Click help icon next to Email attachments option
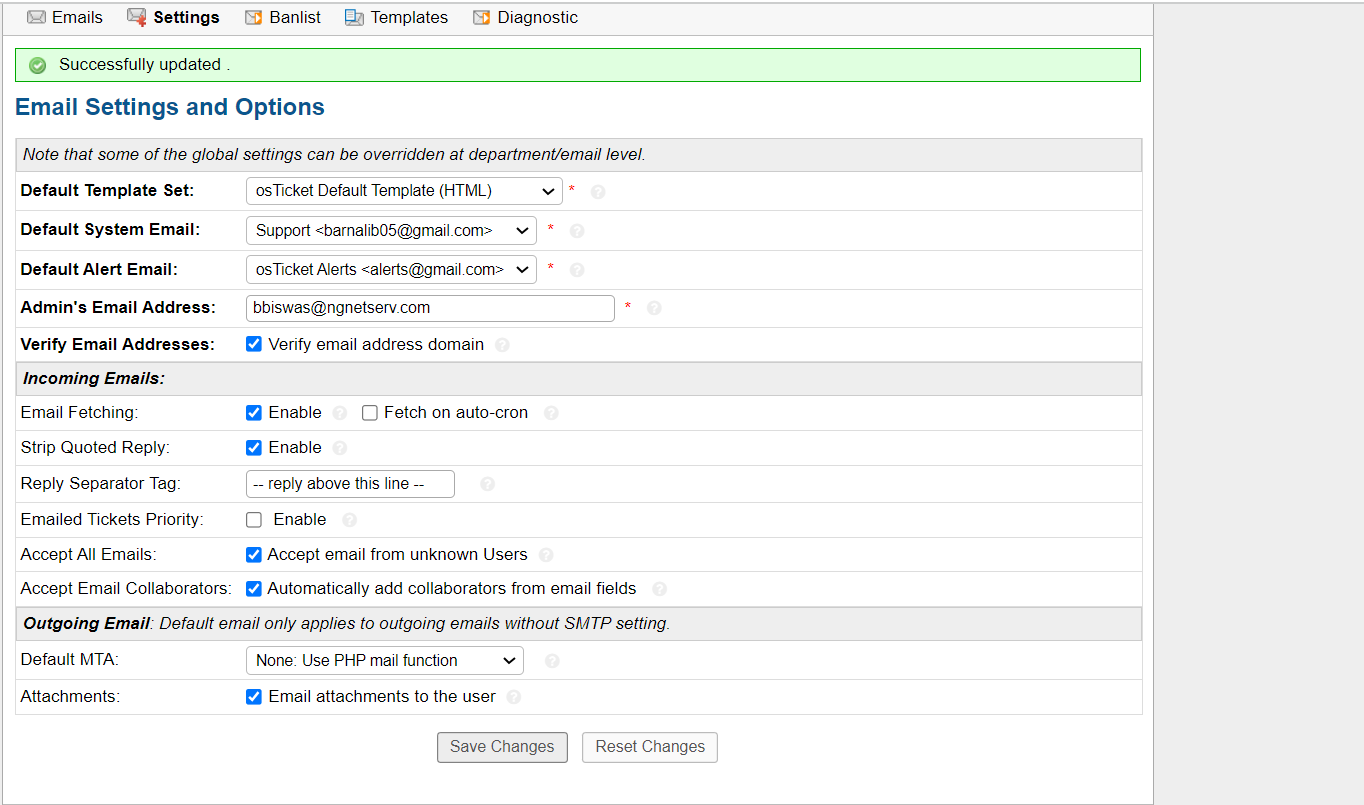Screen dimensions: 1364x805 coord(514,697)
